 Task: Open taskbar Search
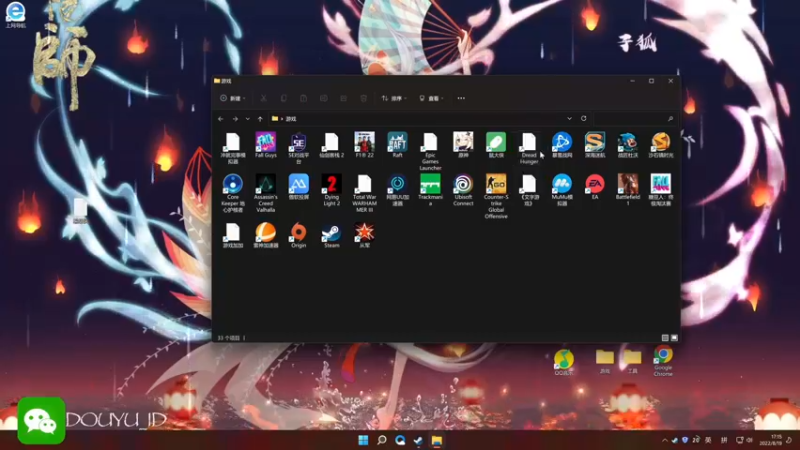click(382, 440)
